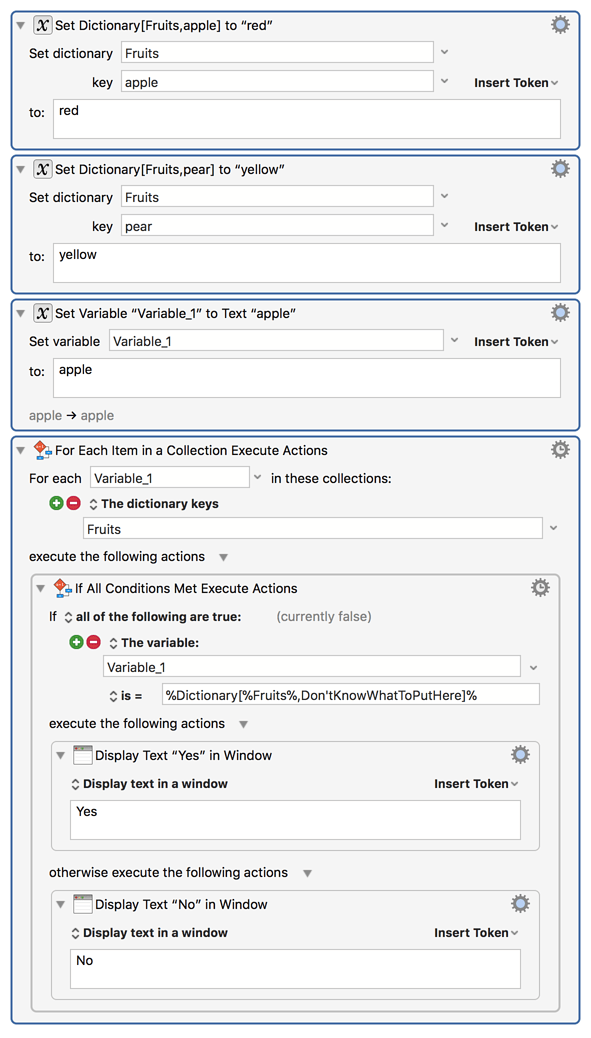Open gear menu for Display Text Yes action

tap(520, 754)
